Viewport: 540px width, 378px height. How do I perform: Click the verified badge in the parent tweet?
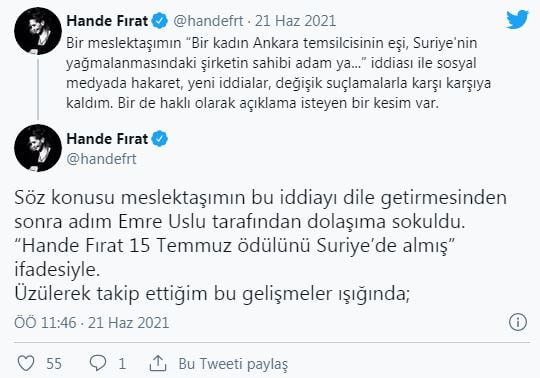point(160,21)
